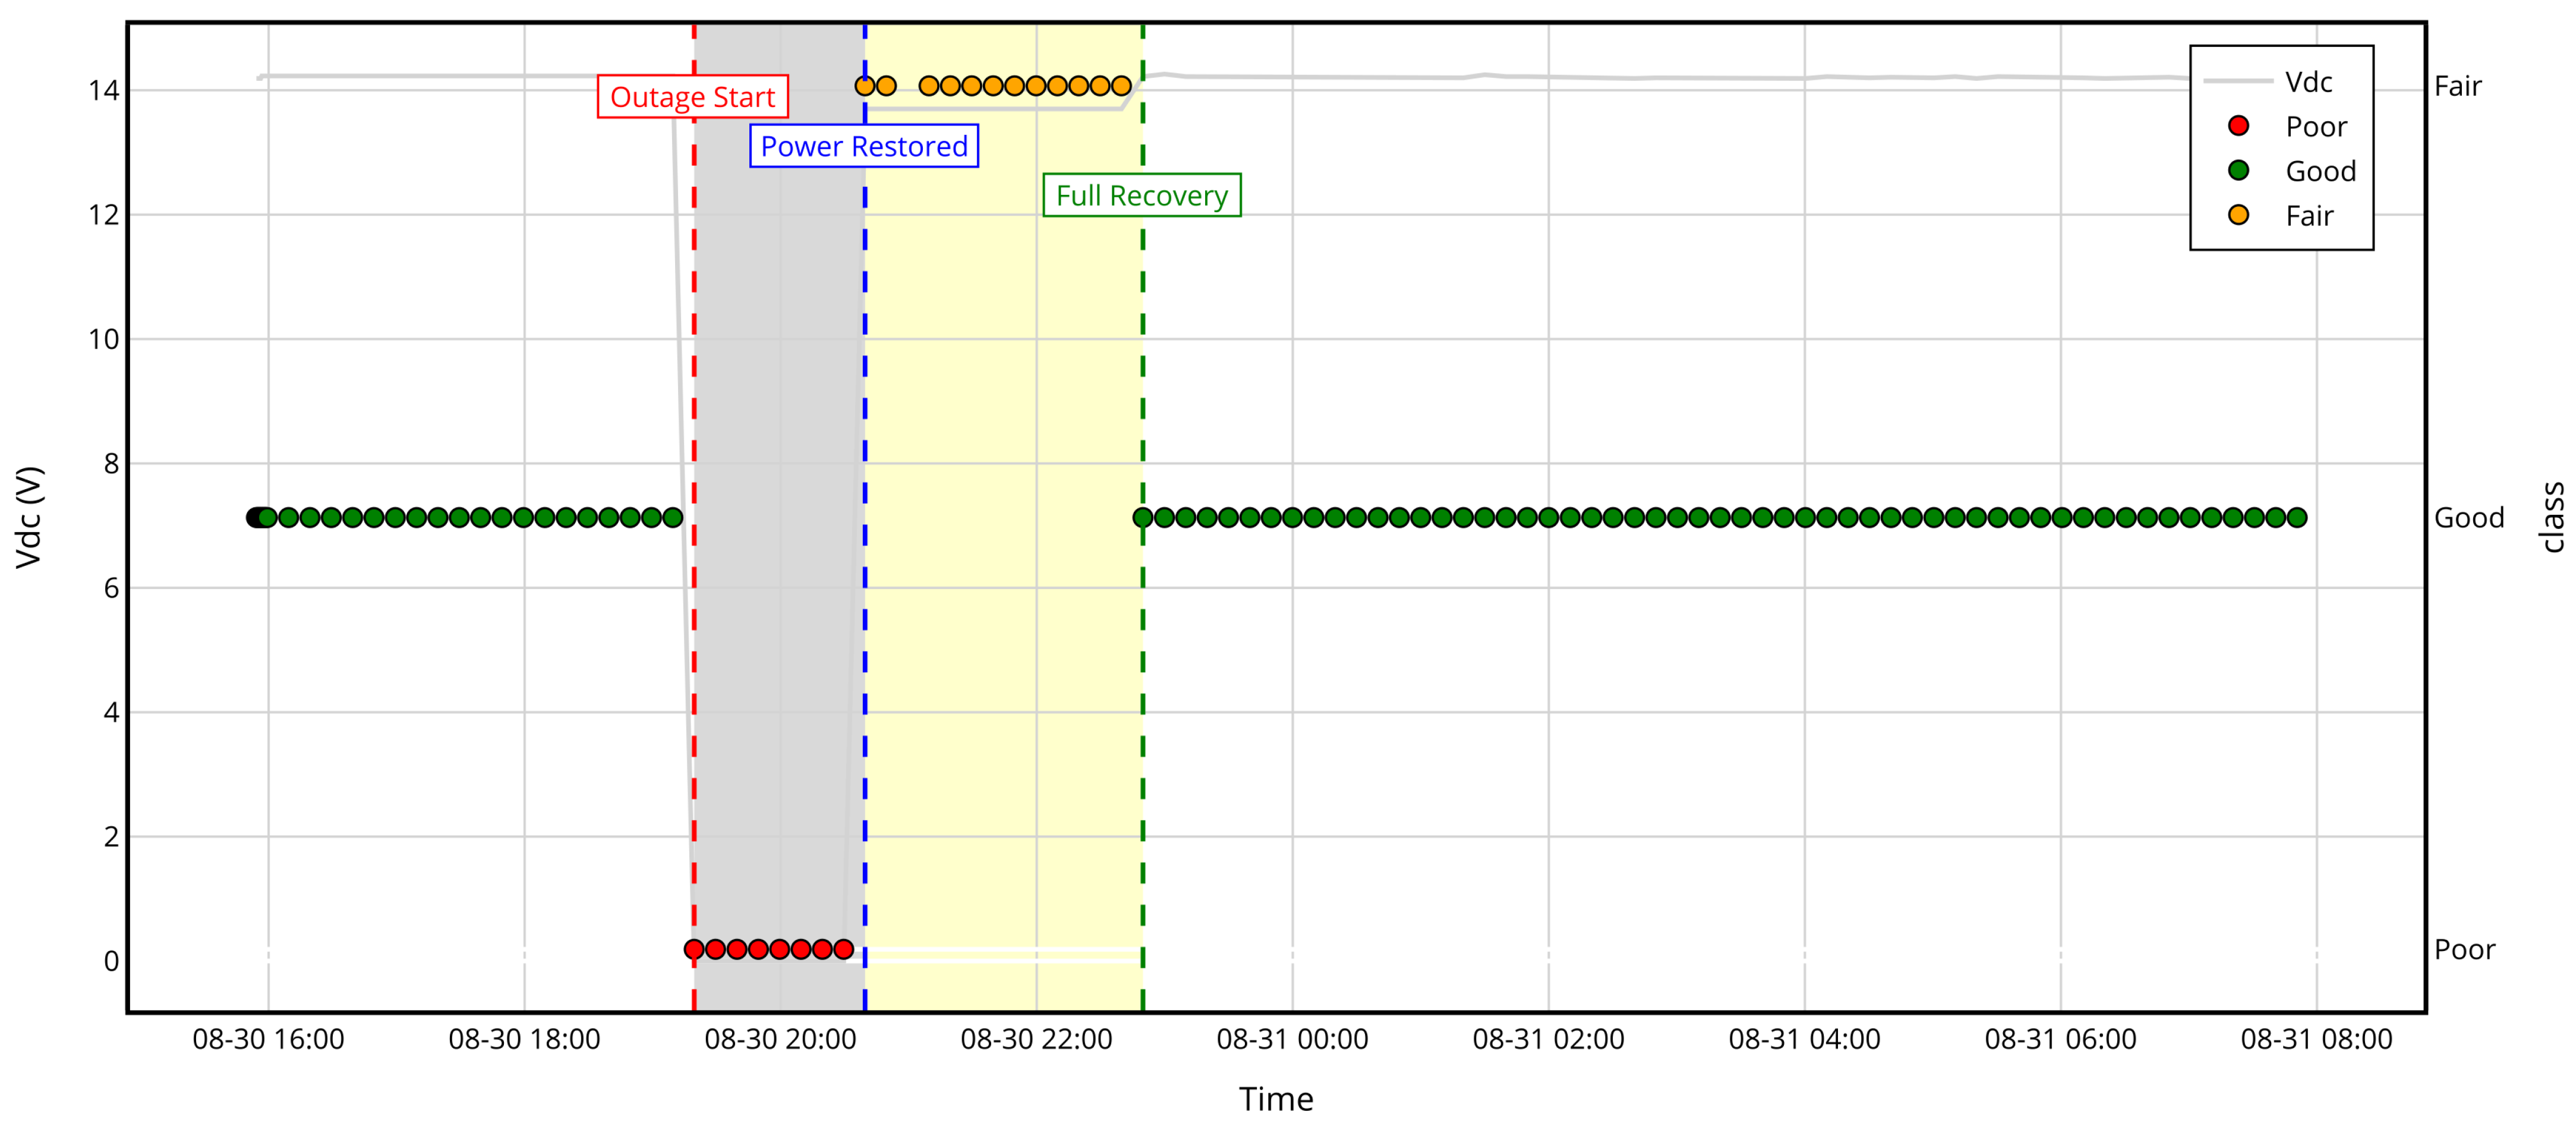The image size is (2576, 1124).
Task: Toggle the Poor legend entry
Action: [x=2315, y=127]
